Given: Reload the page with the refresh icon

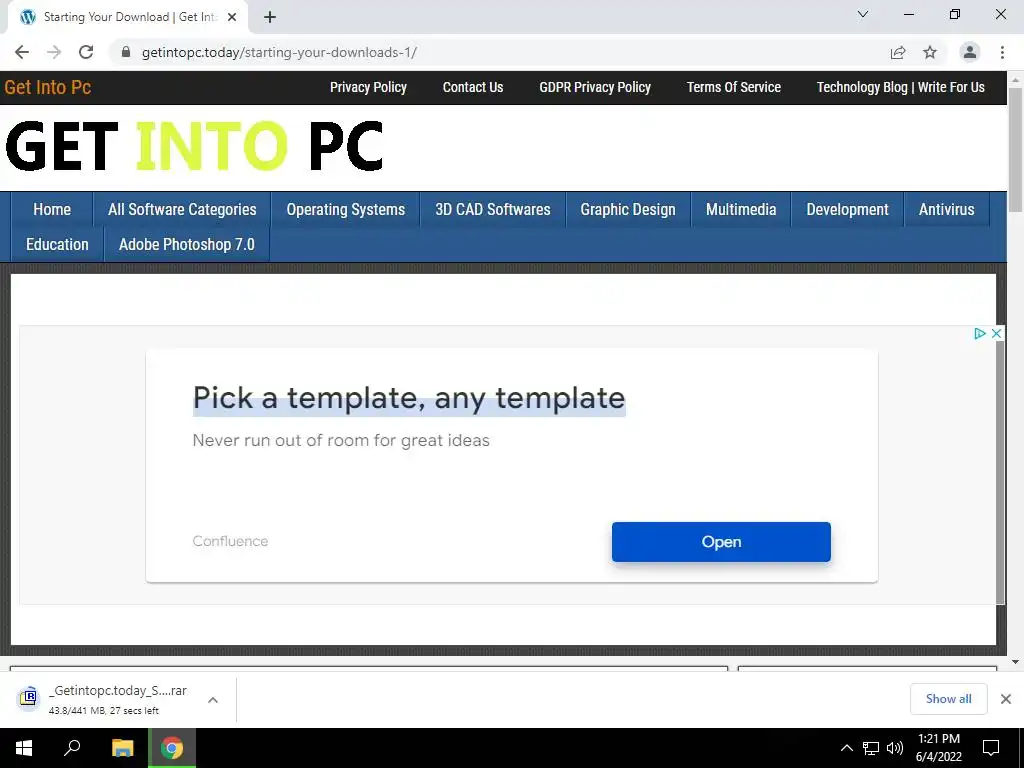Looking at the screenshot, I should [x=86, y=52].
